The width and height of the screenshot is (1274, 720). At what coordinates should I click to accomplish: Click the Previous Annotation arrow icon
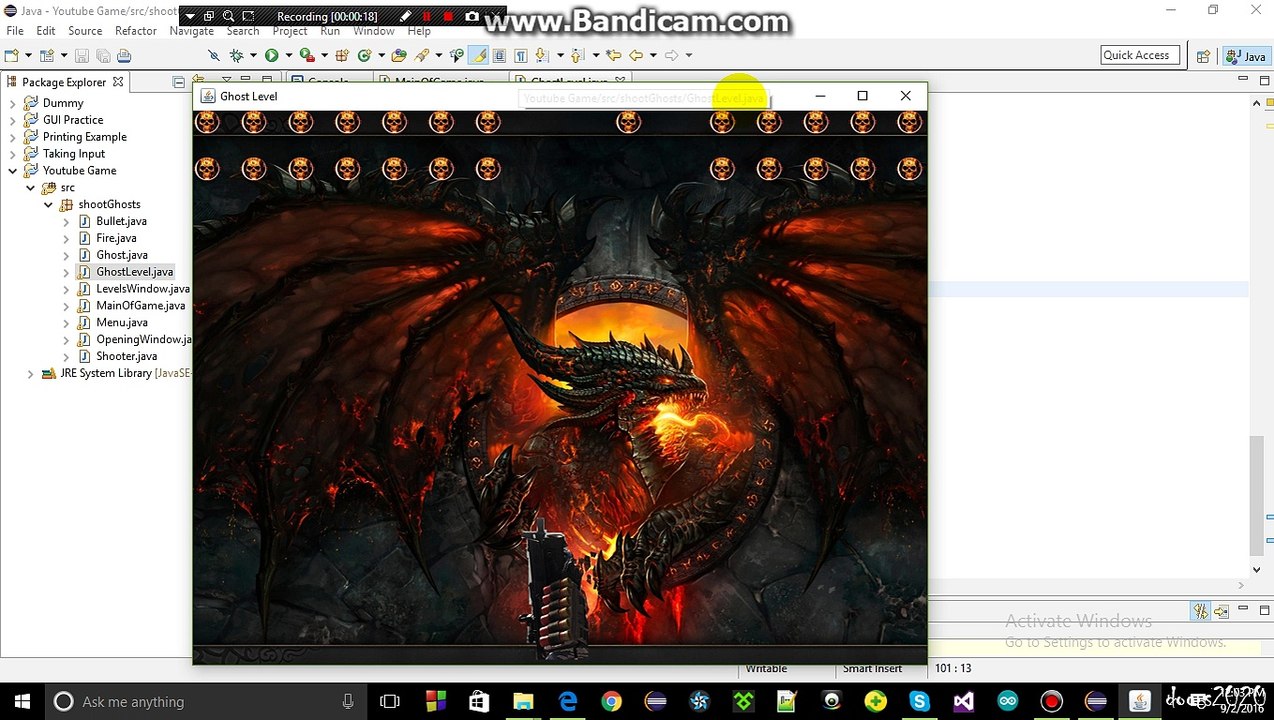577,55
